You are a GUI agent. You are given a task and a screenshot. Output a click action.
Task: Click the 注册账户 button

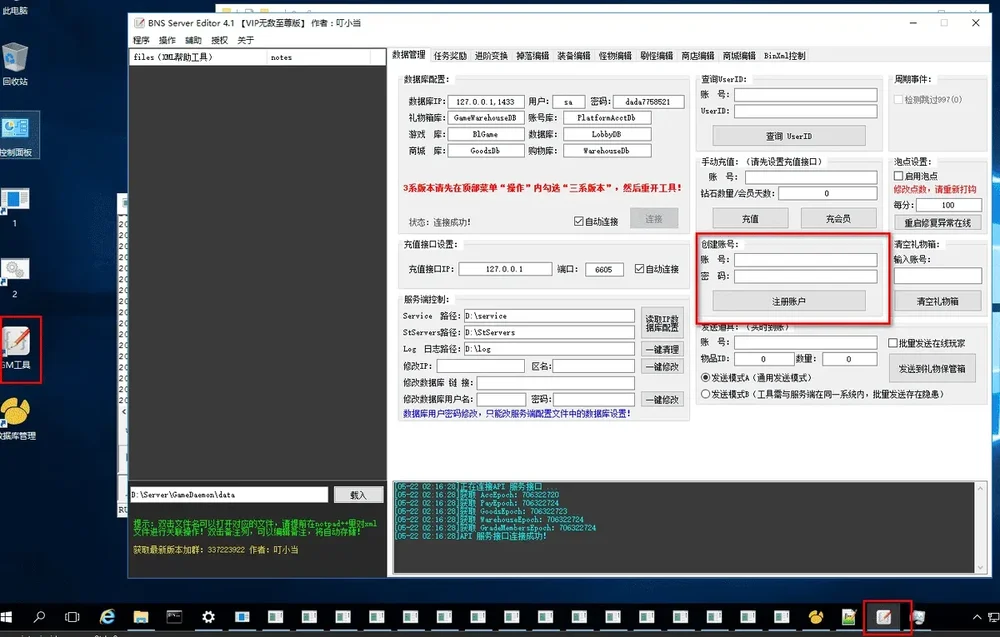[789, 301]
